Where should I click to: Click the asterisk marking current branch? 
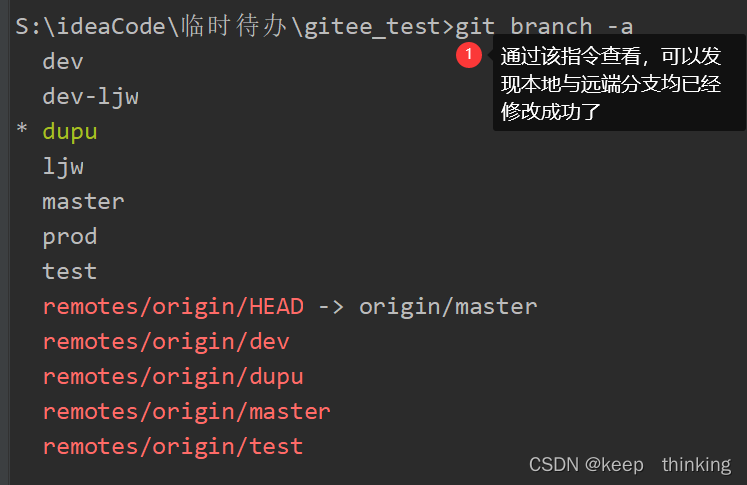click(22, 129)
